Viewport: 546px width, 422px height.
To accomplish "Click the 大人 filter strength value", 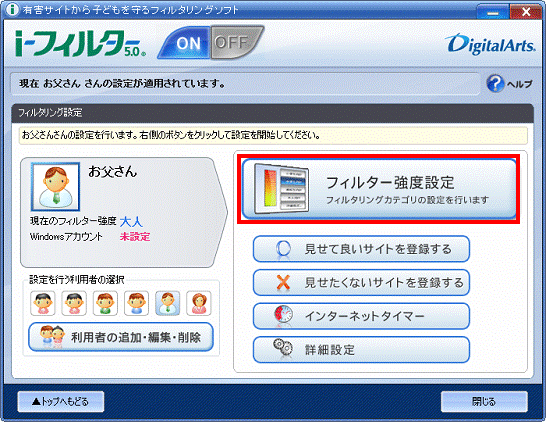I will point(131,222).
